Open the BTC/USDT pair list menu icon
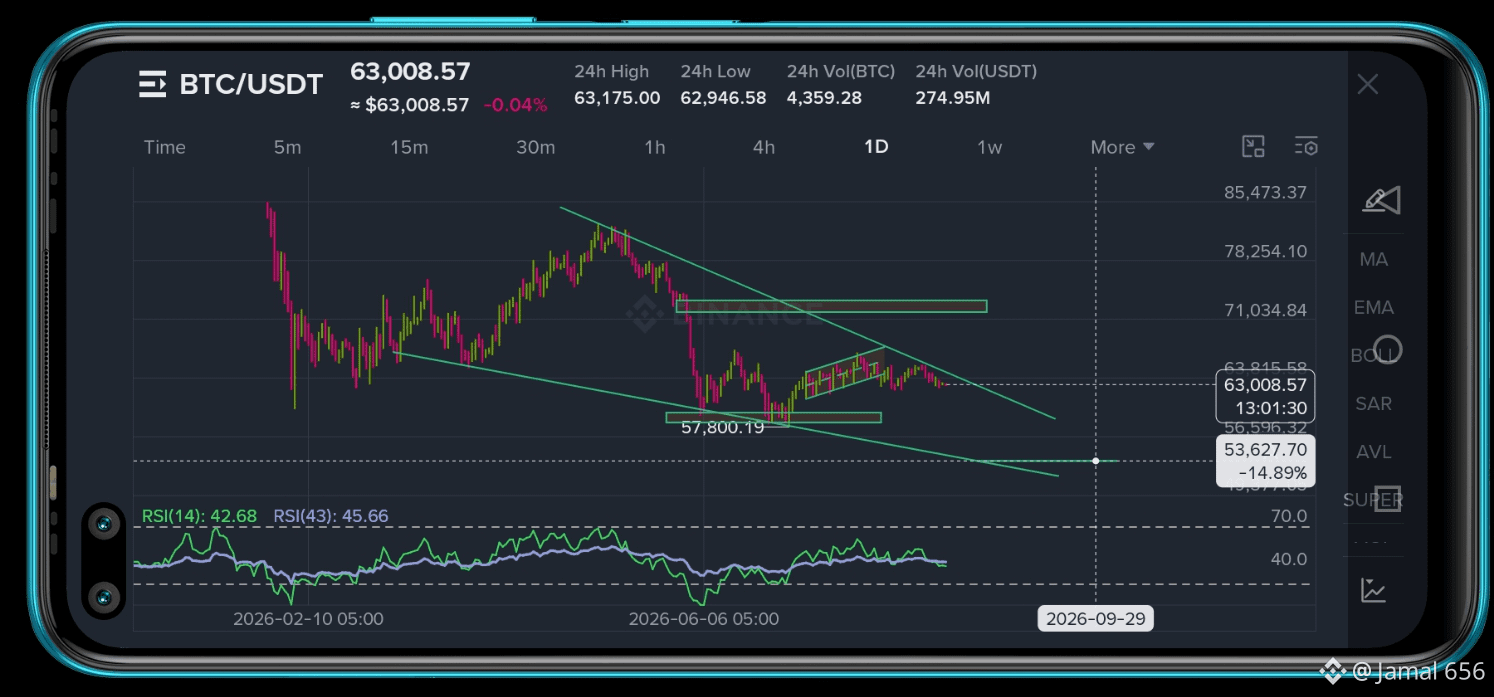 pyautogui.click(x=152, y=85)
